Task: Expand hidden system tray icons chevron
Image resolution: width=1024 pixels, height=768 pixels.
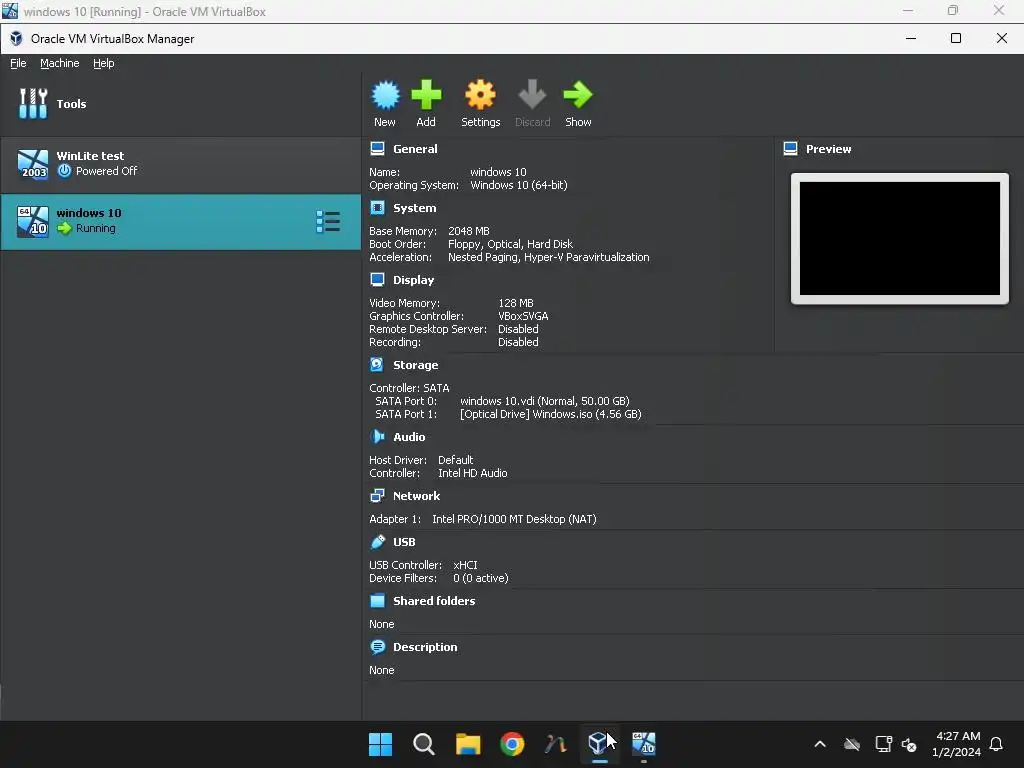Action: tap(820, 744)
